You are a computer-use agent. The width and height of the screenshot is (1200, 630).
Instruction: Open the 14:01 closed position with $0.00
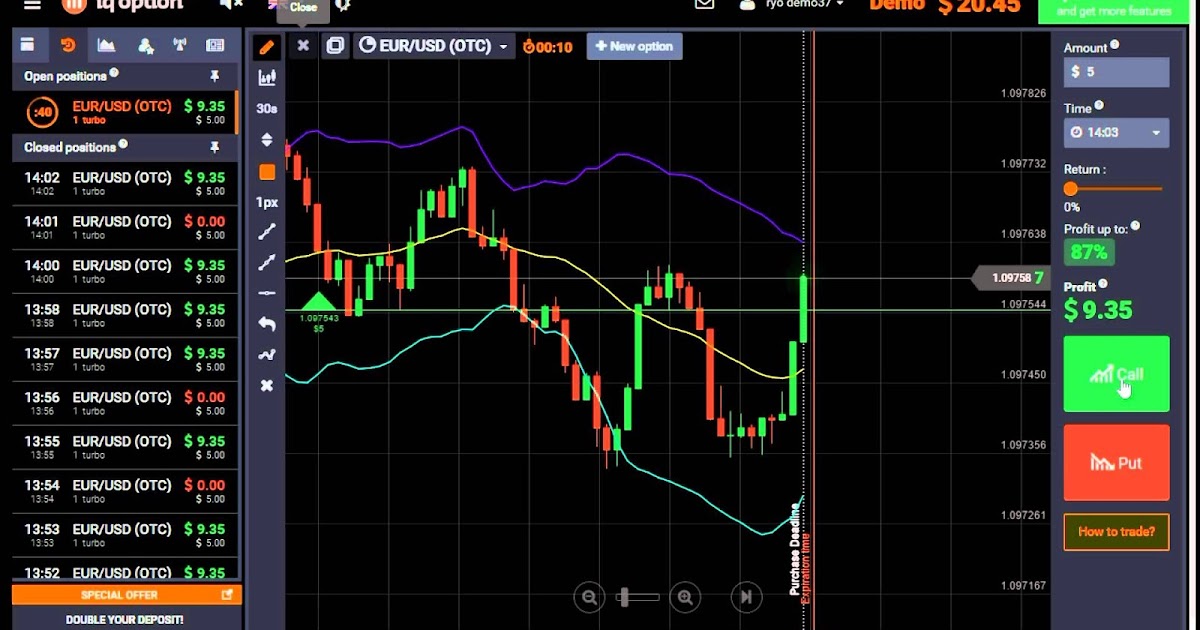point(125,228)
